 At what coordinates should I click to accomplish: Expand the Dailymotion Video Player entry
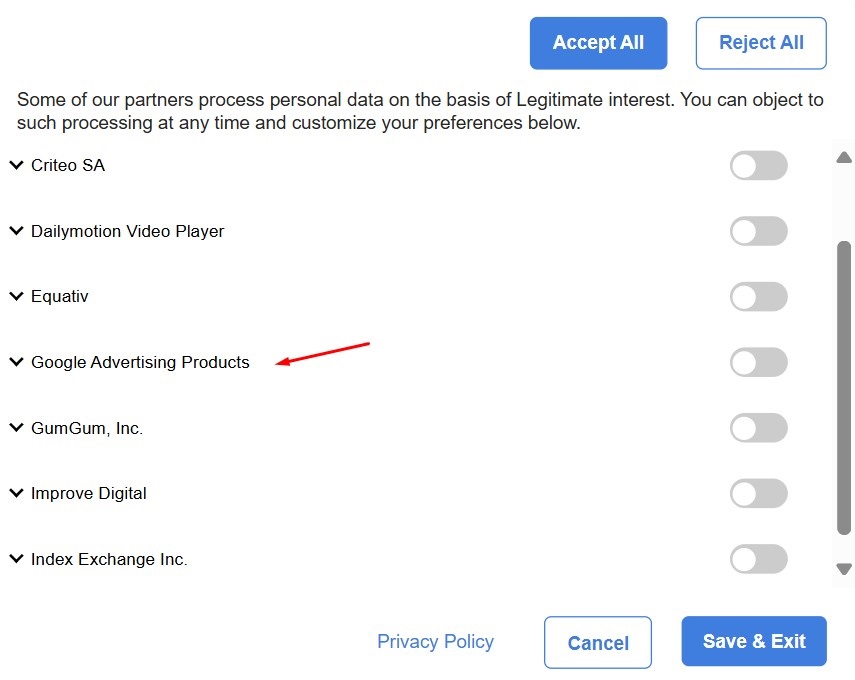point(15,230)
